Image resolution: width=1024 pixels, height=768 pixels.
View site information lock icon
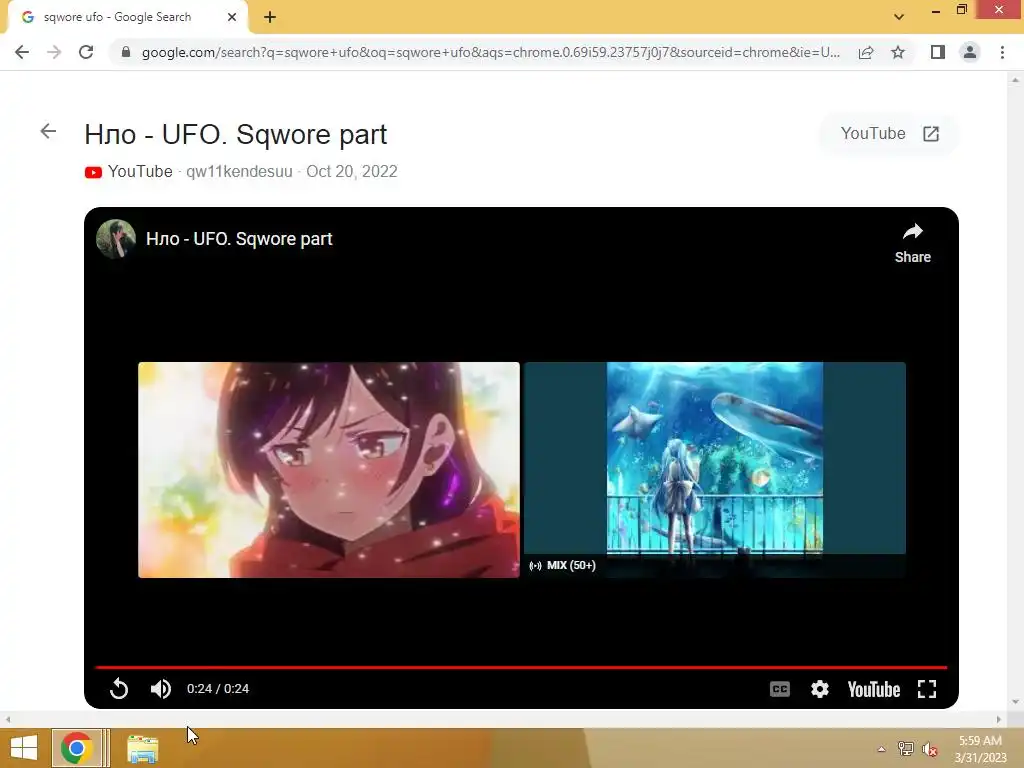(x=126, y=52)
